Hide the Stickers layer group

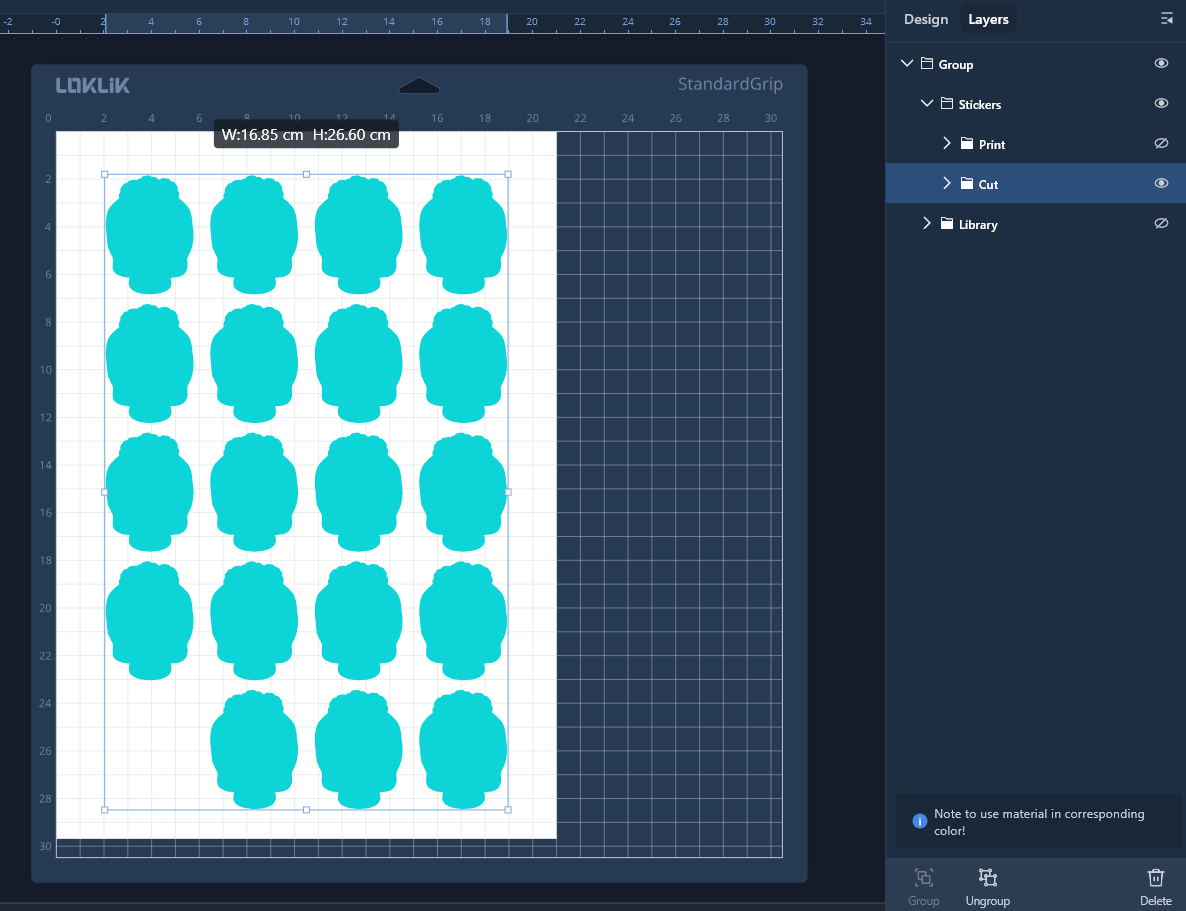(x=1161, y=104)
